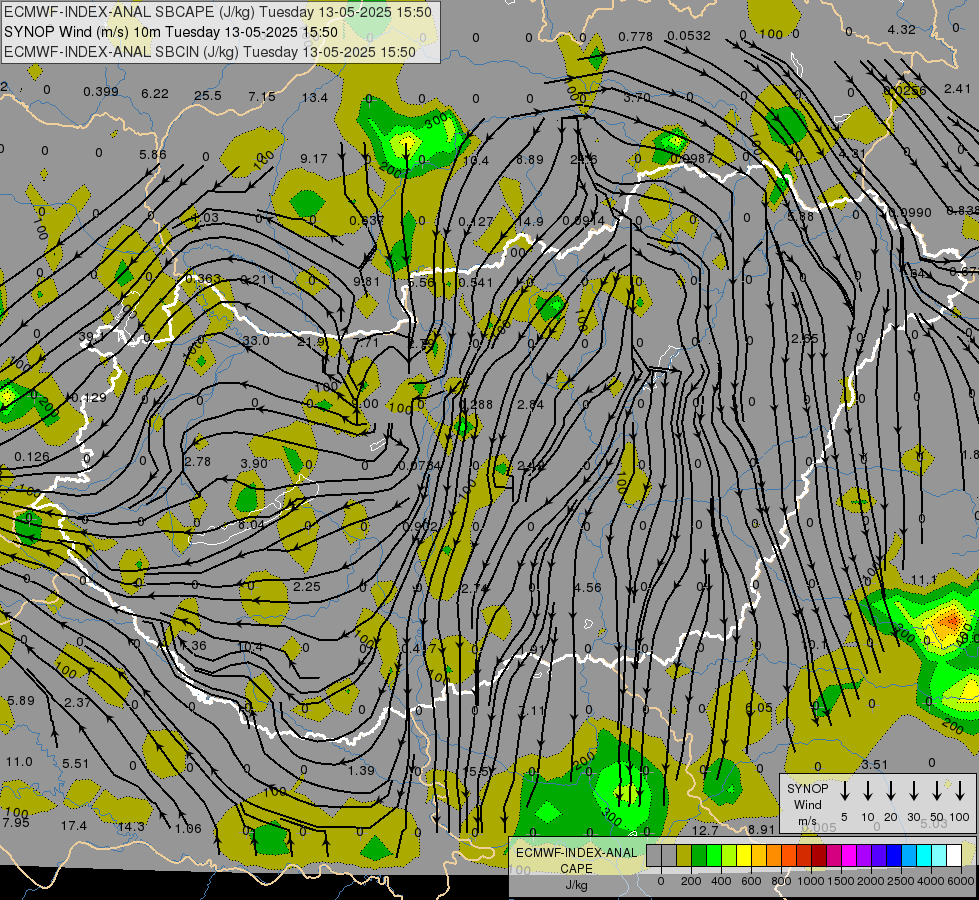Click the map value 0.0532
This screenshot has height=900, width=979.
pos(689,36)
